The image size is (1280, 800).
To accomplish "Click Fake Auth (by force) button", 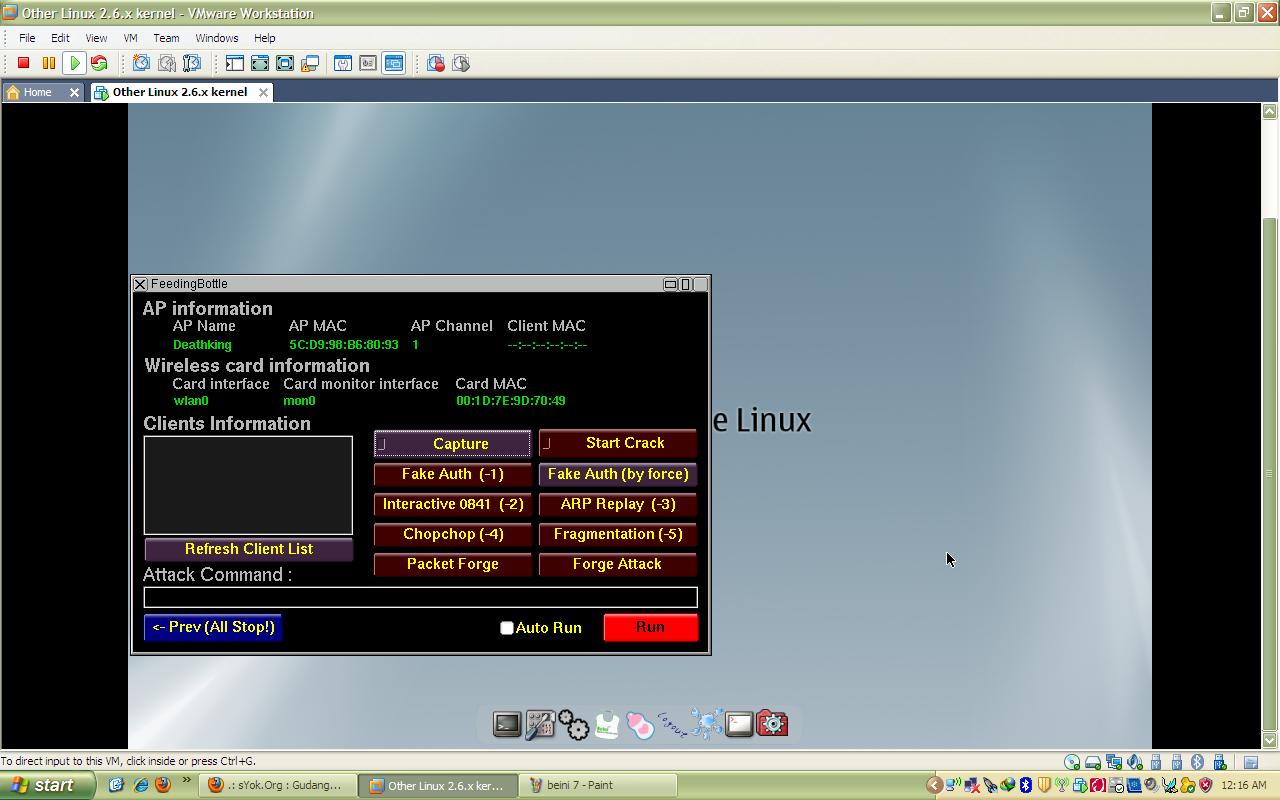I will pyautogui.click(x=617, y=474).
